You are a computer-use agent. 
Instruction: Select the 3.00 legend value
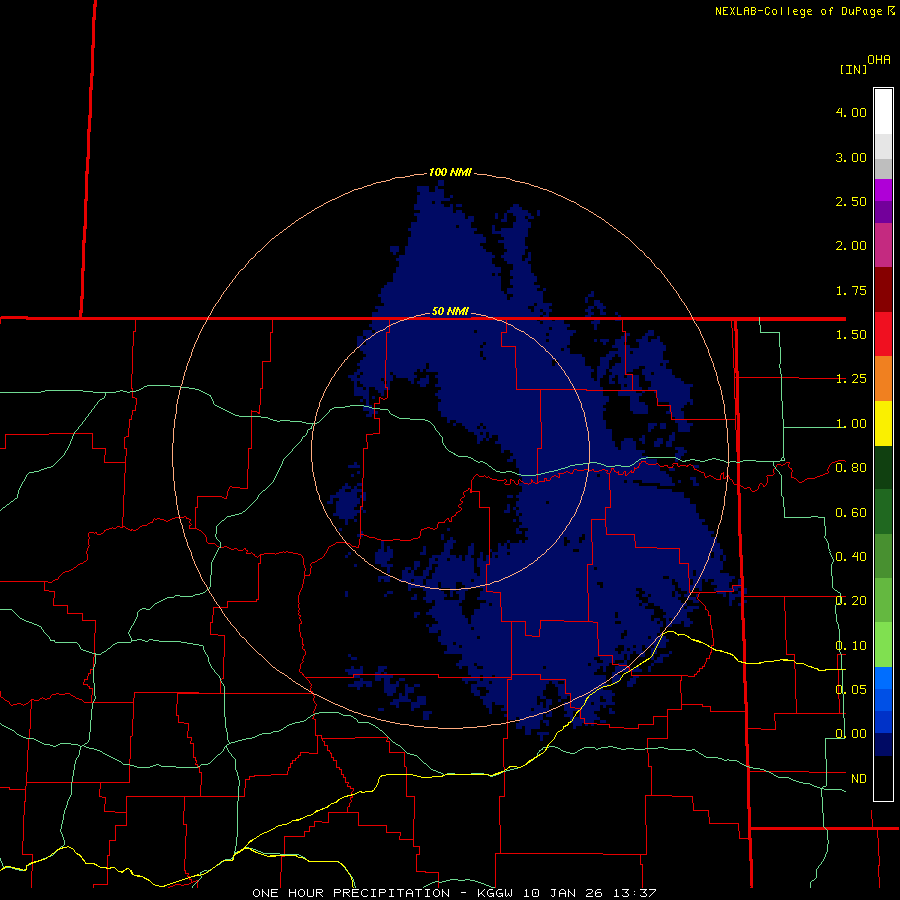pyautogui.click(x=851, y=157)
